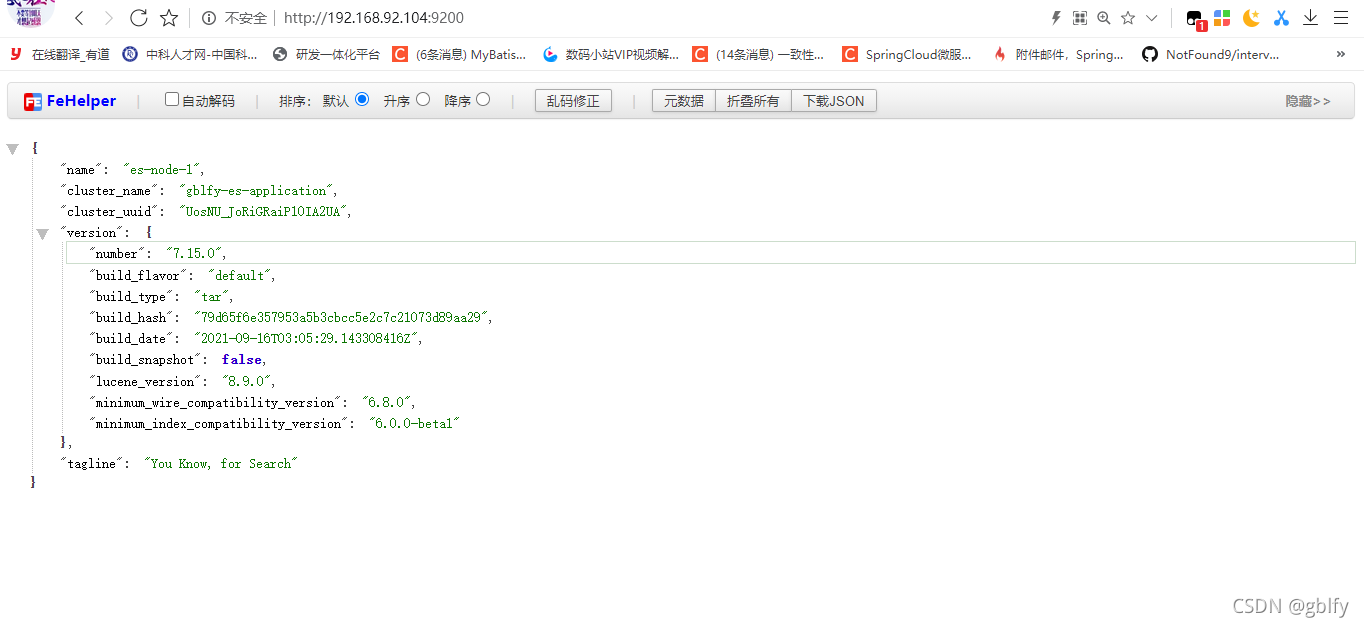Go forward to the next page
This screenshot has height=627, width=1364.
pyautogui.click(x=109, y=18)
